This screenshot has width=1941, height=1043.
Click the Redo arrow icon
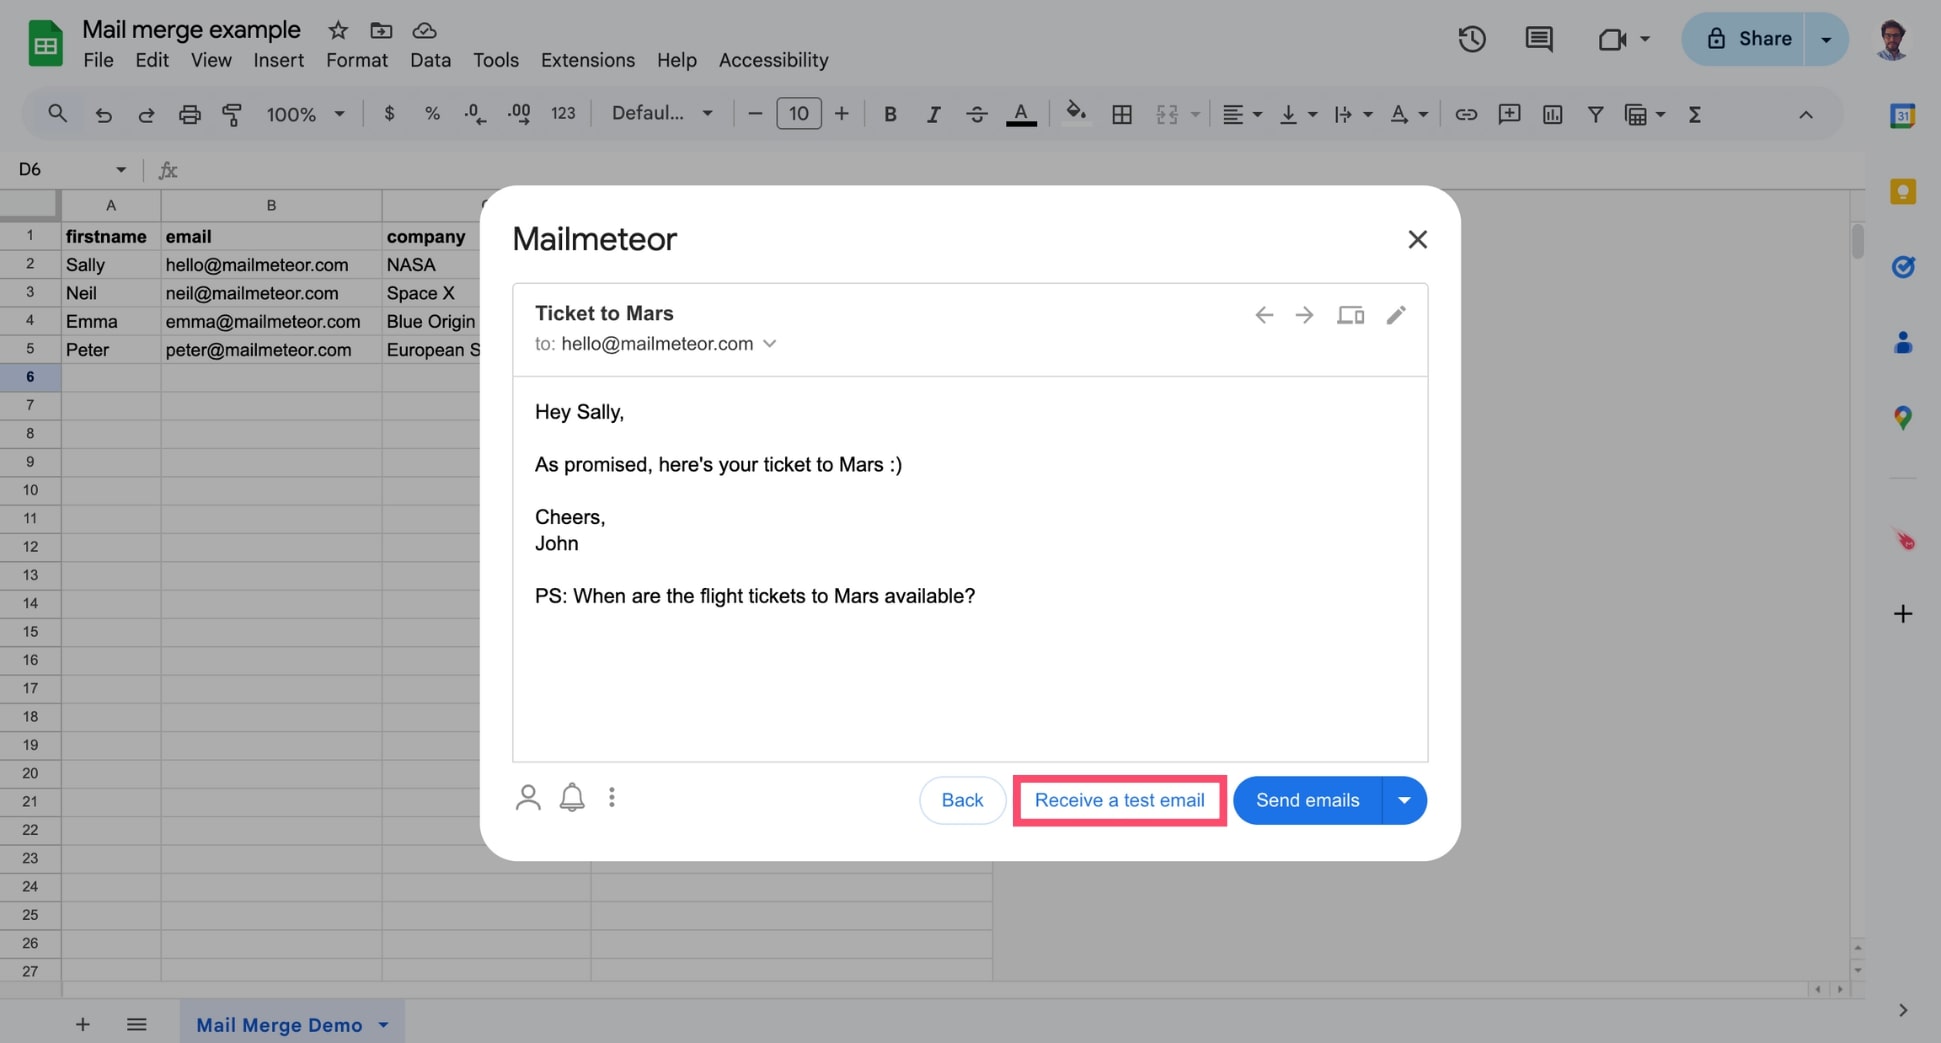146,114
